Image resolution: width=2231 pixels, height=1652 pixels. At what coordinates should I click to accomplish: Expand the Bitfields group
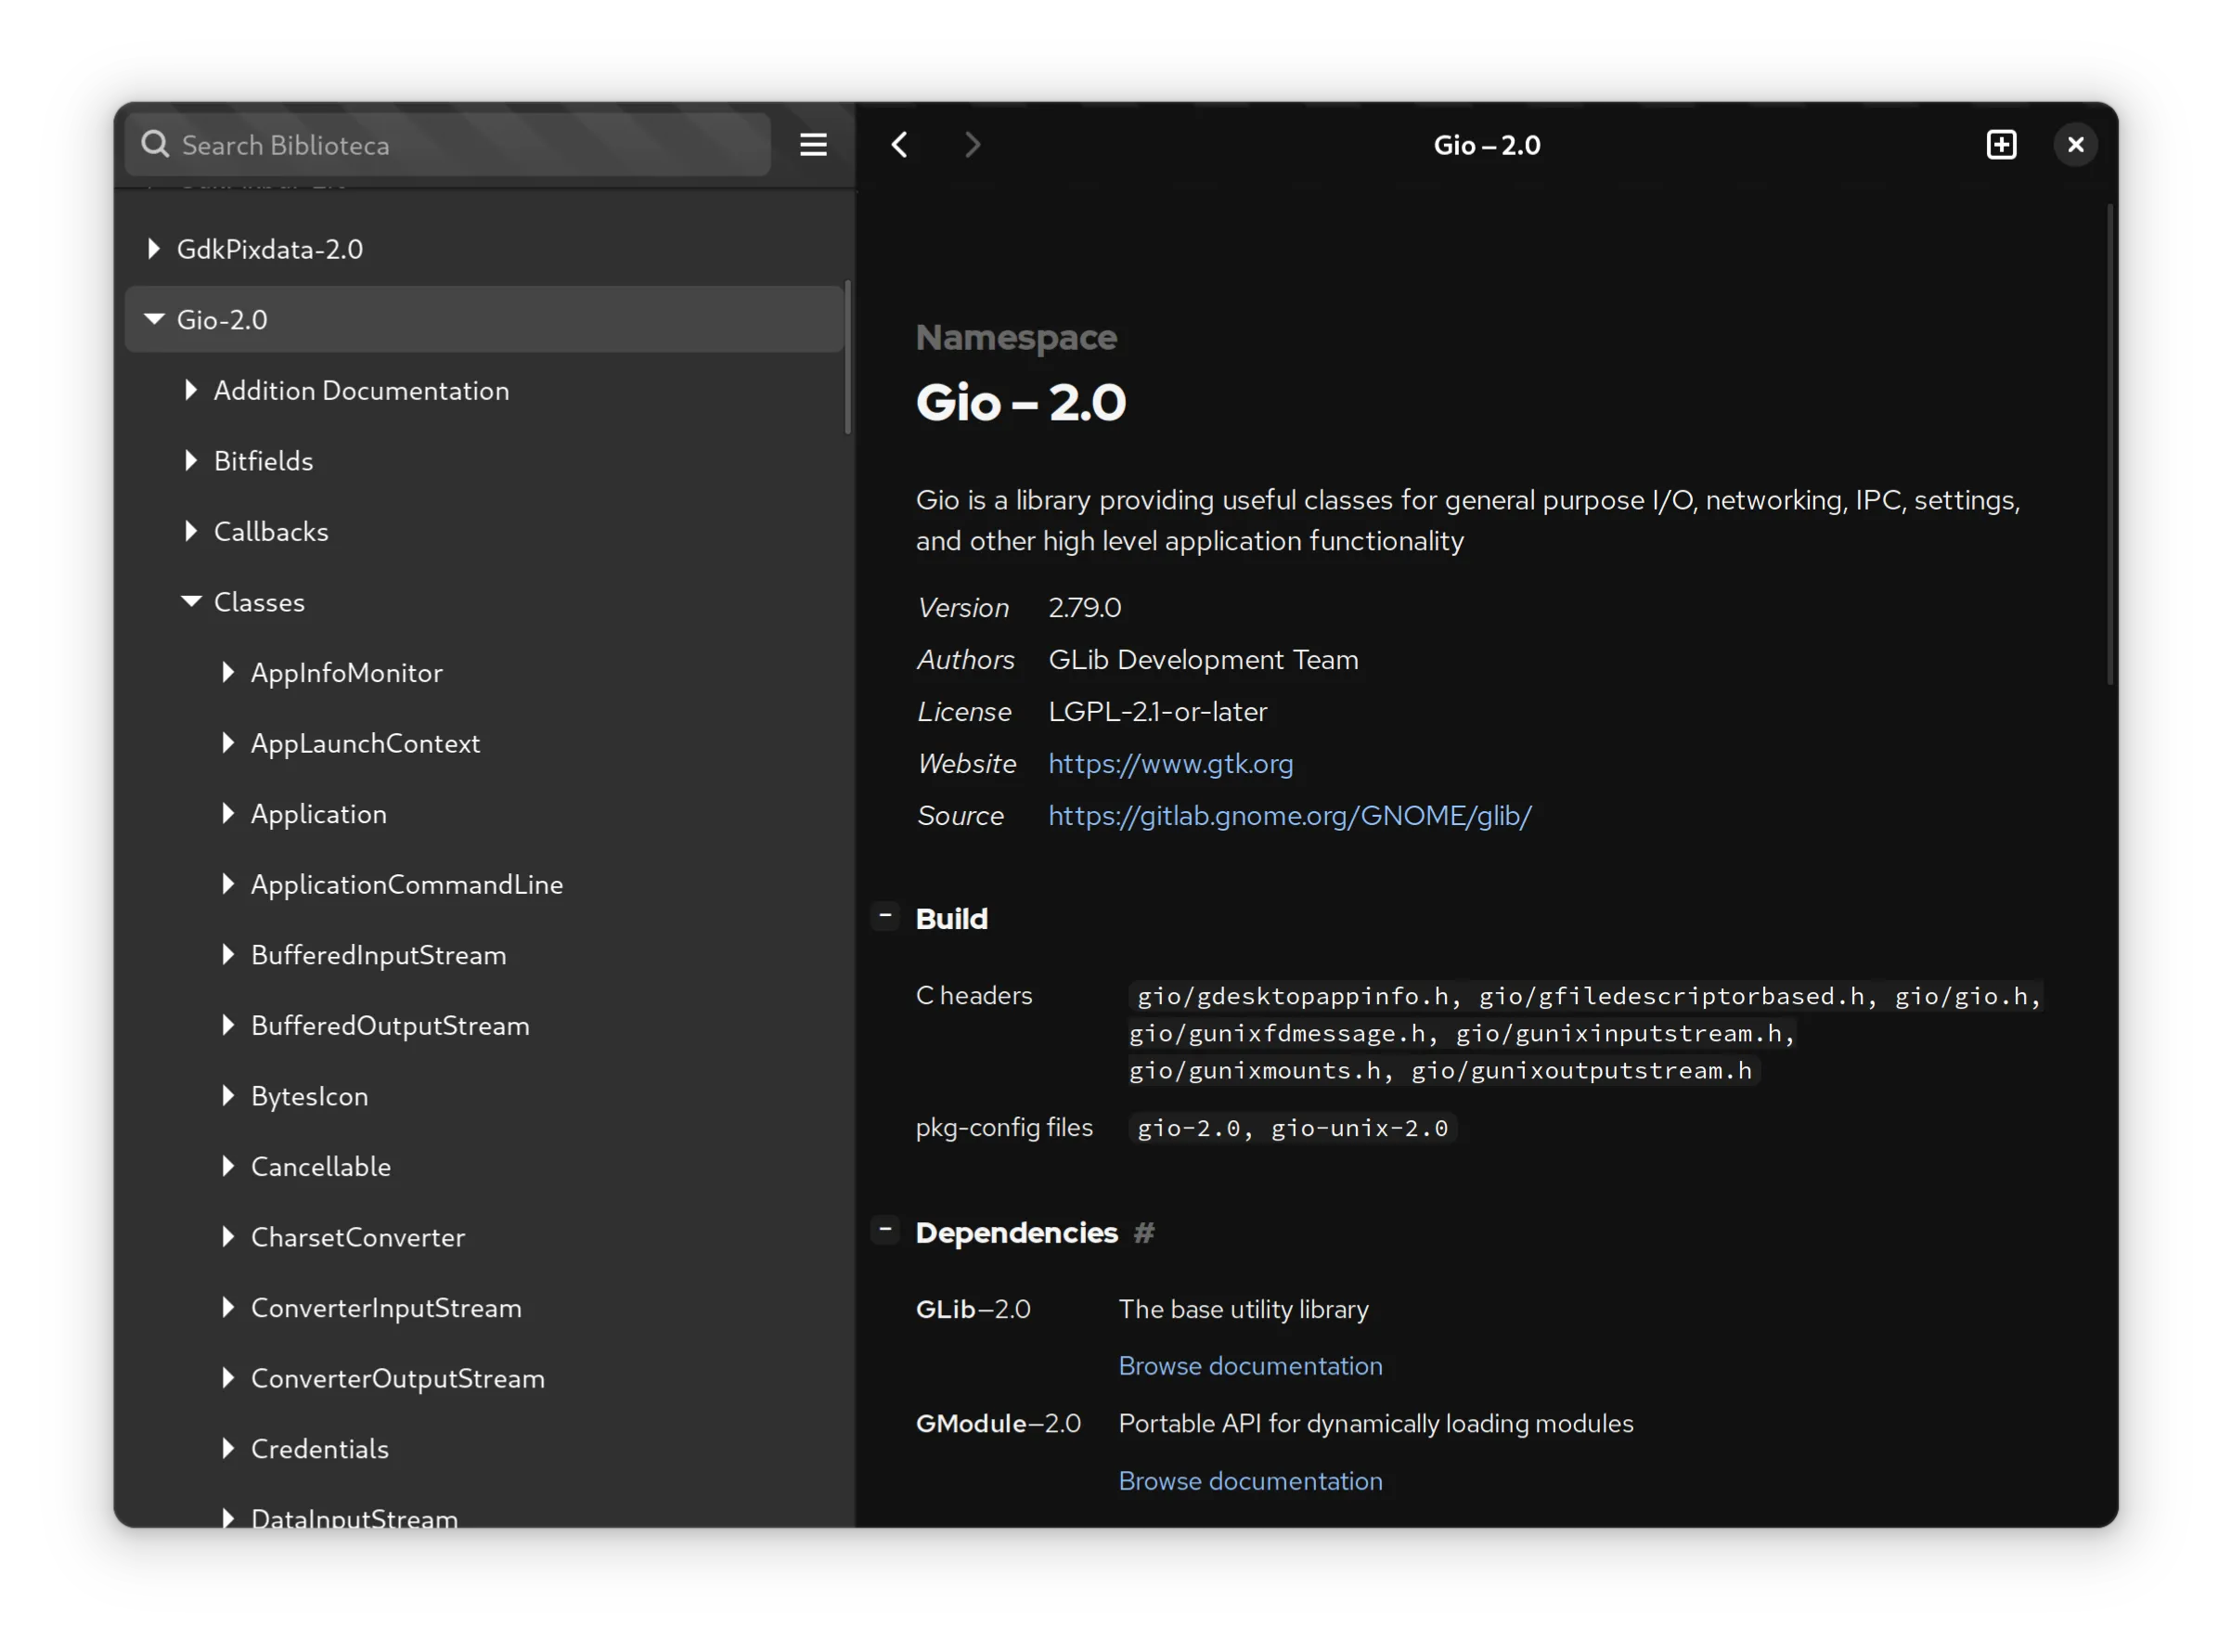[191, 461]
